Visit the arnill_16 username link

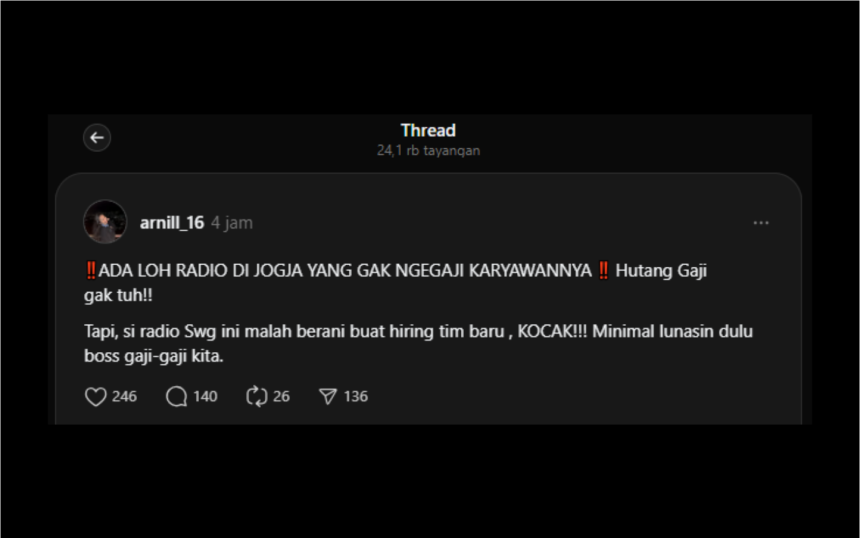click(x=172, y=223)
